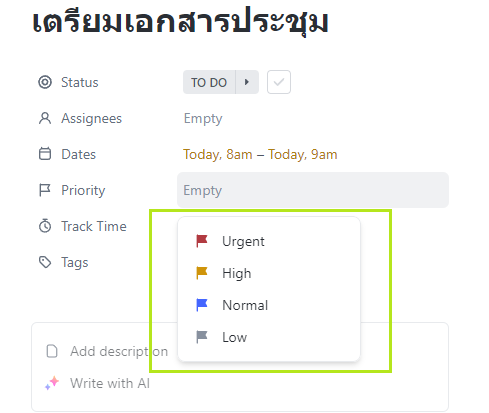Advance status using arrow next to TO DO
This screenshot has height=413, width=489.
[x=247, y=82]
